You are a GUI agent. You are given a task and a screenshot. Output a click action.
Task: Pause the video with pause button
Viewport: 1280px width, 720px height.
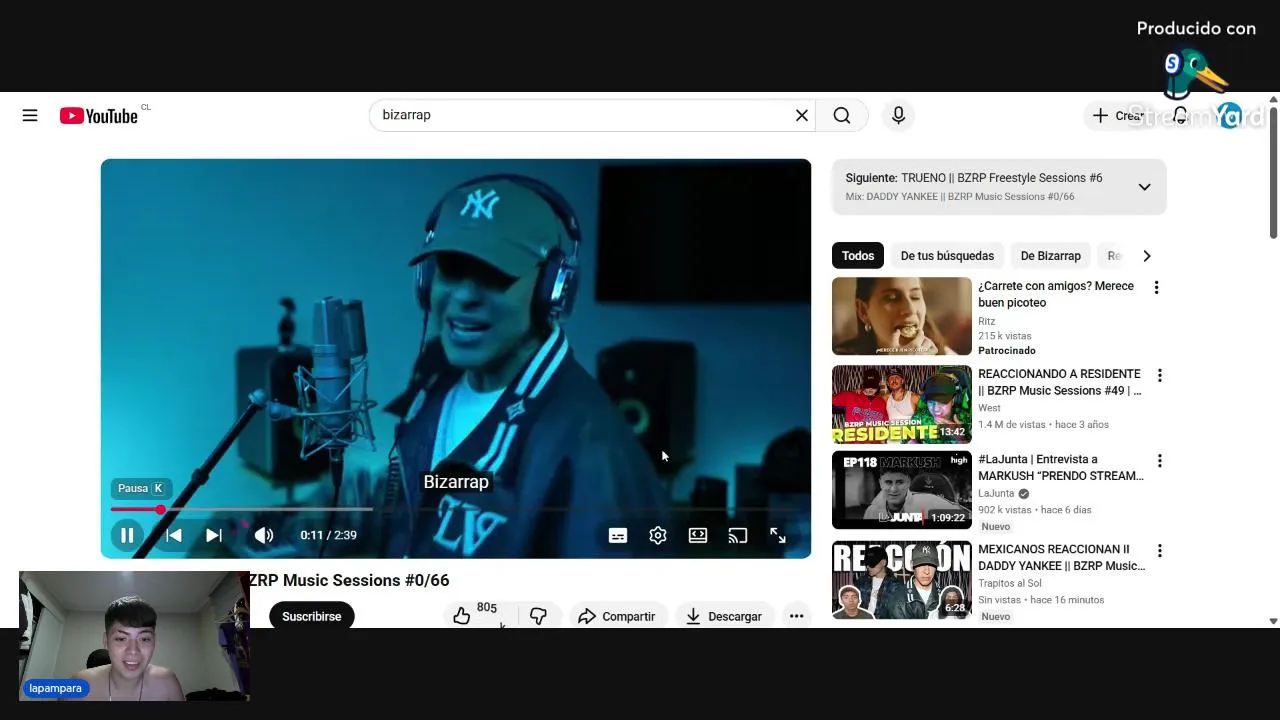[x=127, y=535]
